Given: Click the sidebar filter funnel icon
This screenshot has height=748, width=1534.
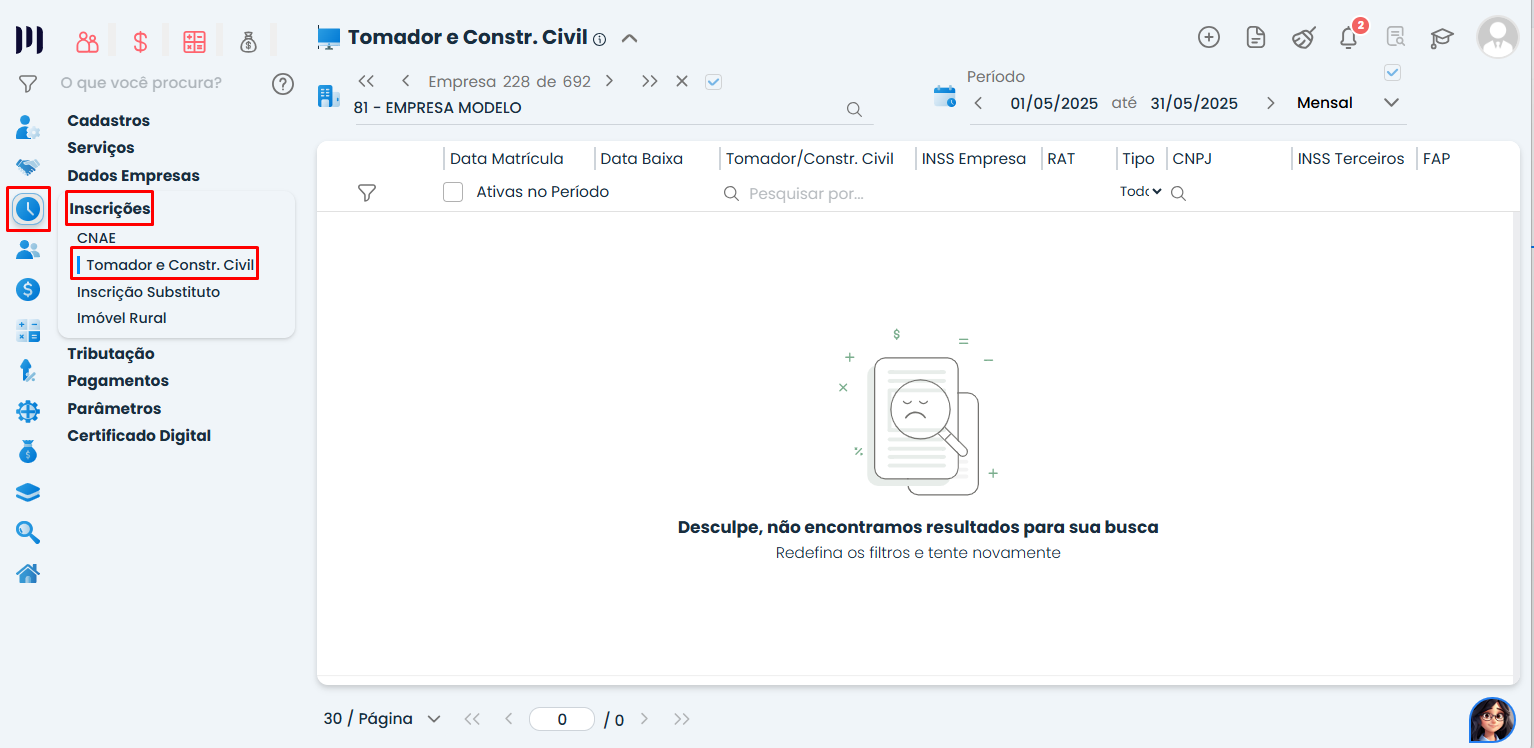Looking at the screenshot, I should tap(28, 84).
